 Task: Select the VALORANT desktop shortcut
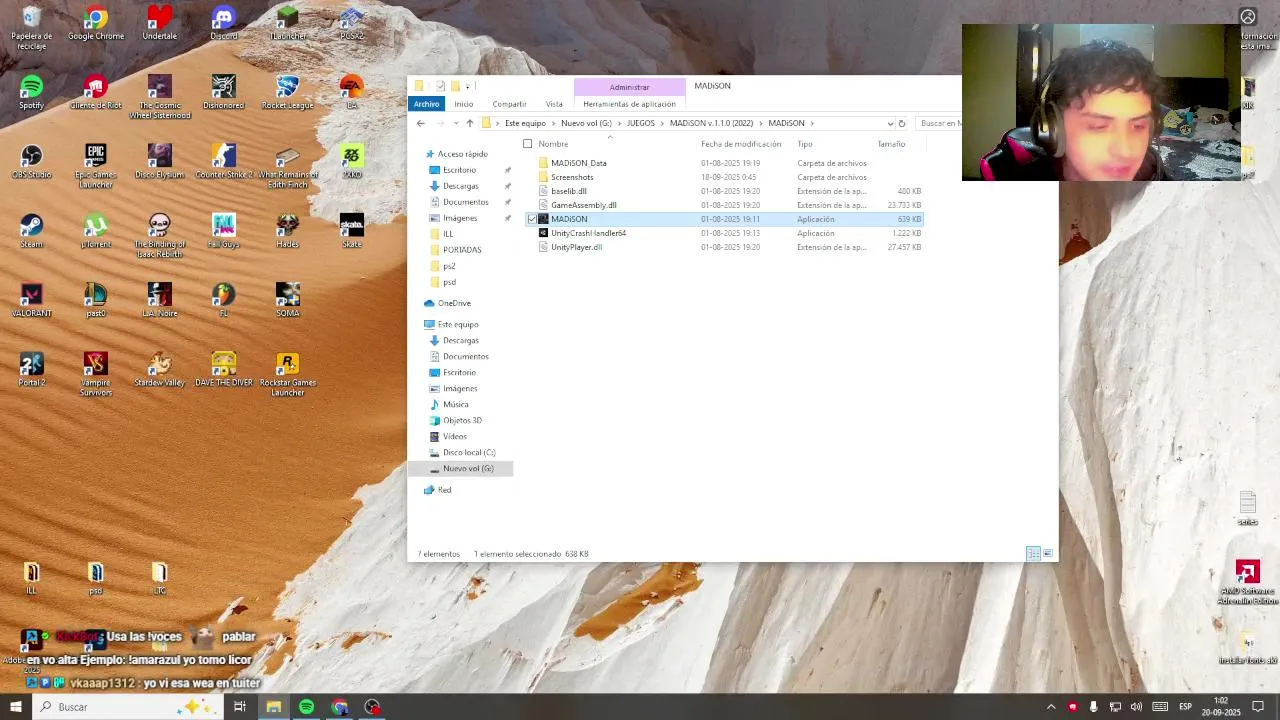[32, 300]
